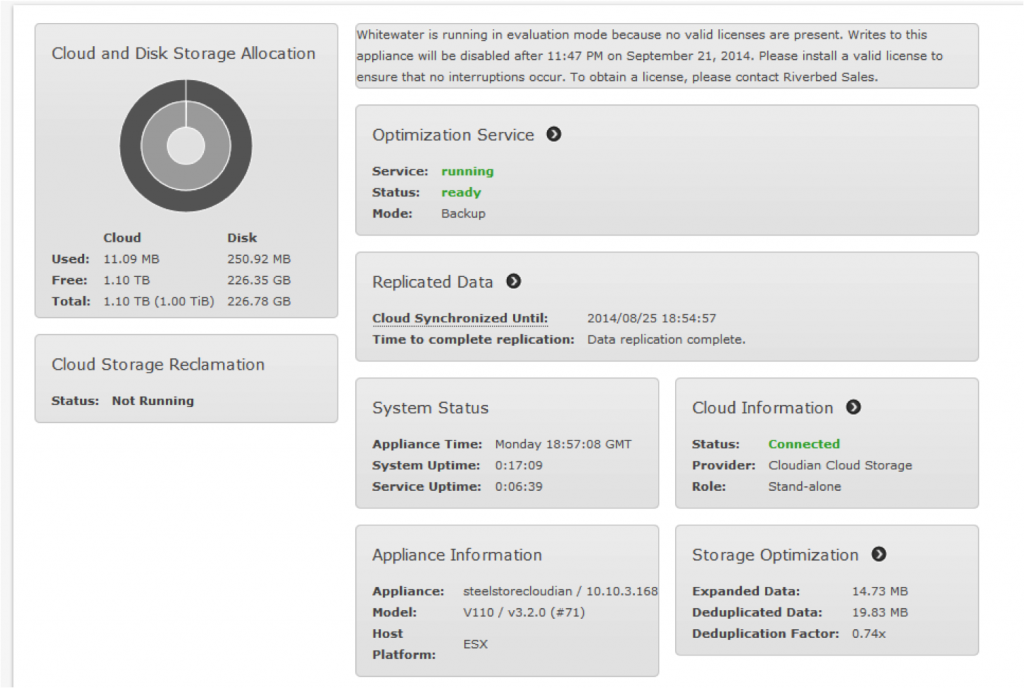Screen dimensions: 1024x688
Task: Select deduplicated data value 19.83 MB
Action: 880,612
